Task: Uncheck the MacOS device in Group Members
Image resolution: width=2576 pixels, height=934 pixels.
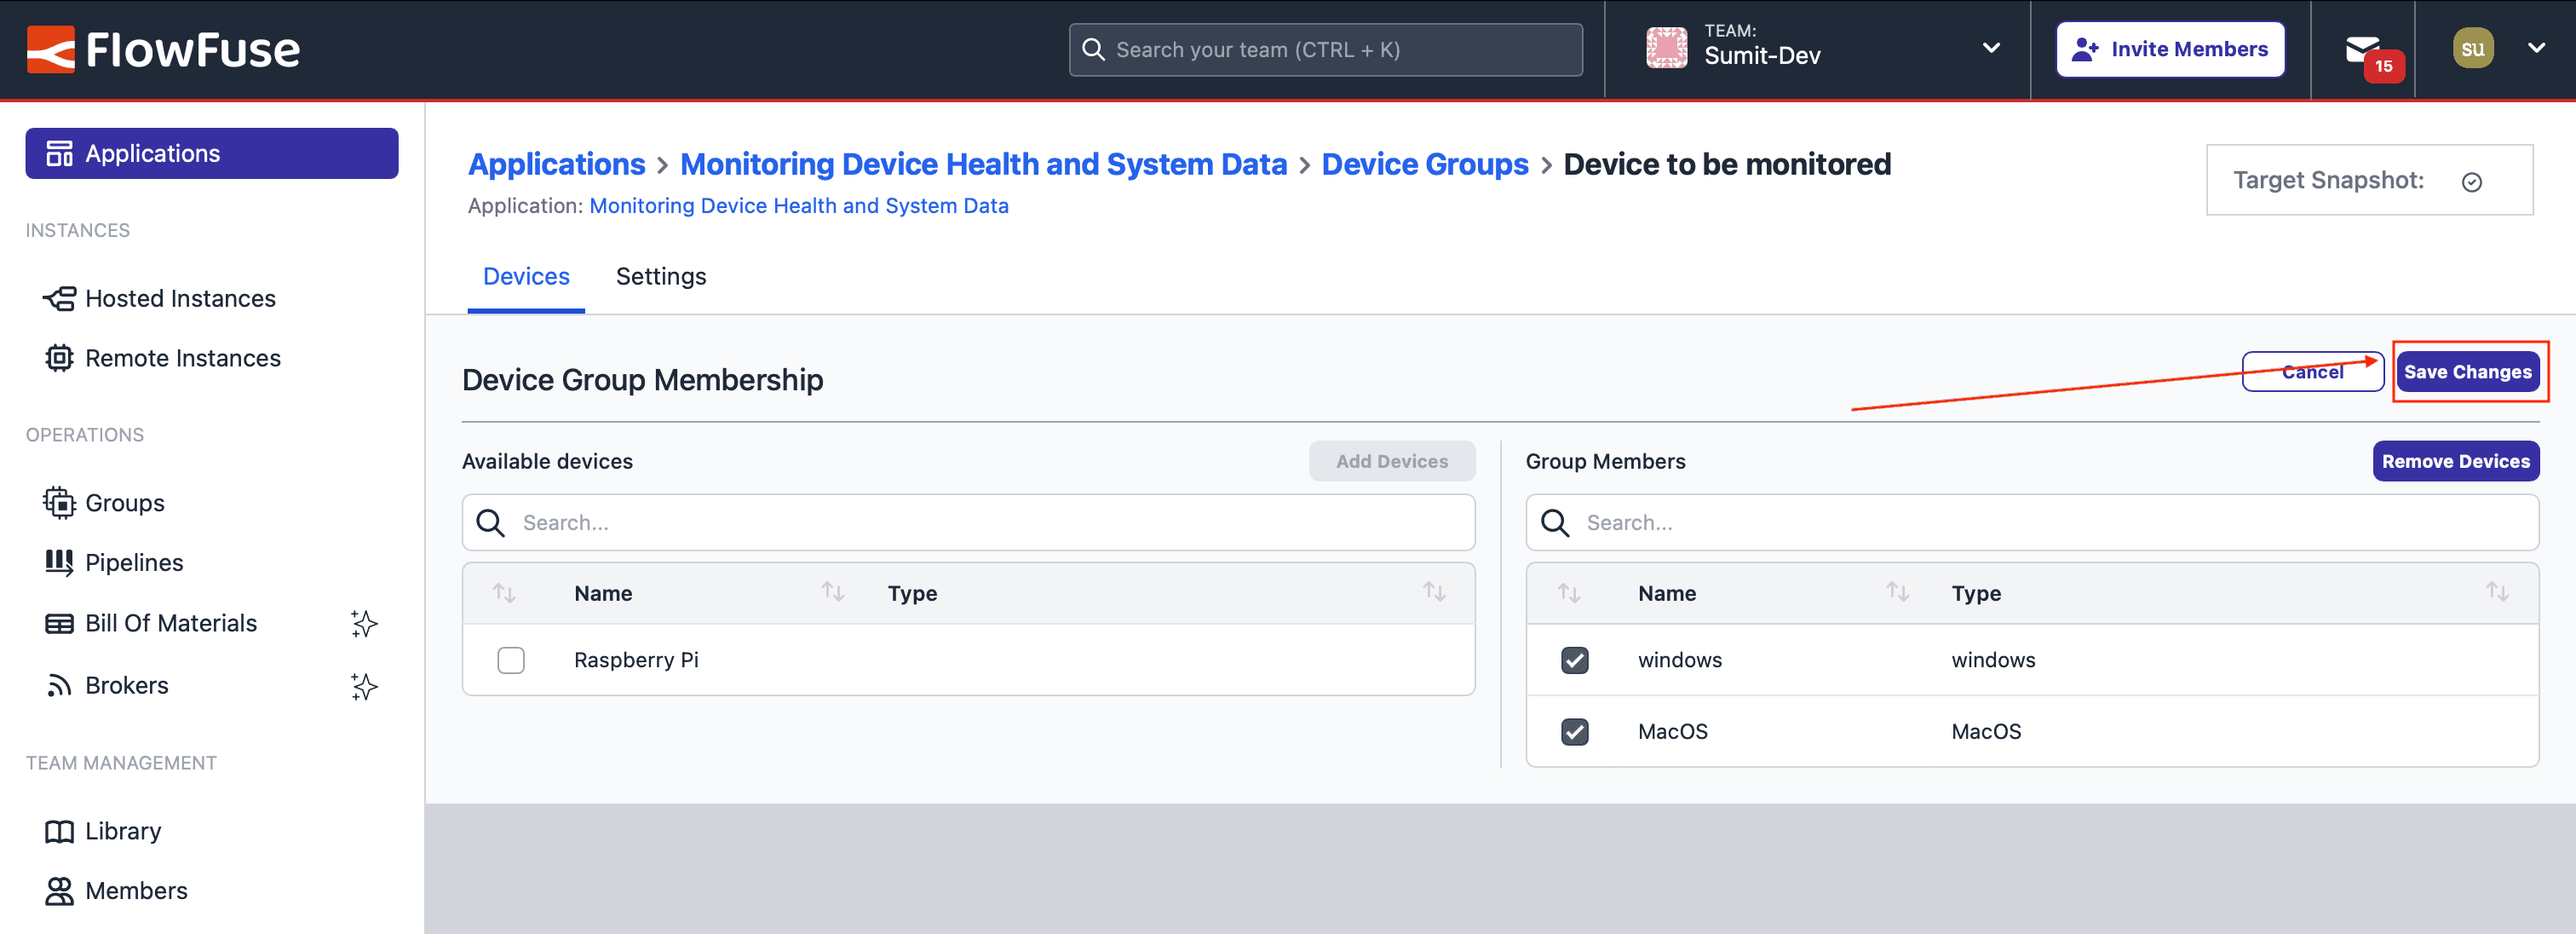Action: pos(1575,731)
